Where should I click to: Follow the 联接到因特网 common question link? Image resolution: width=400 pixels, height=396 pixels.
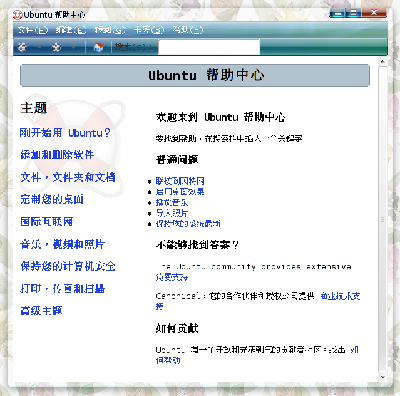pos(180,181)
